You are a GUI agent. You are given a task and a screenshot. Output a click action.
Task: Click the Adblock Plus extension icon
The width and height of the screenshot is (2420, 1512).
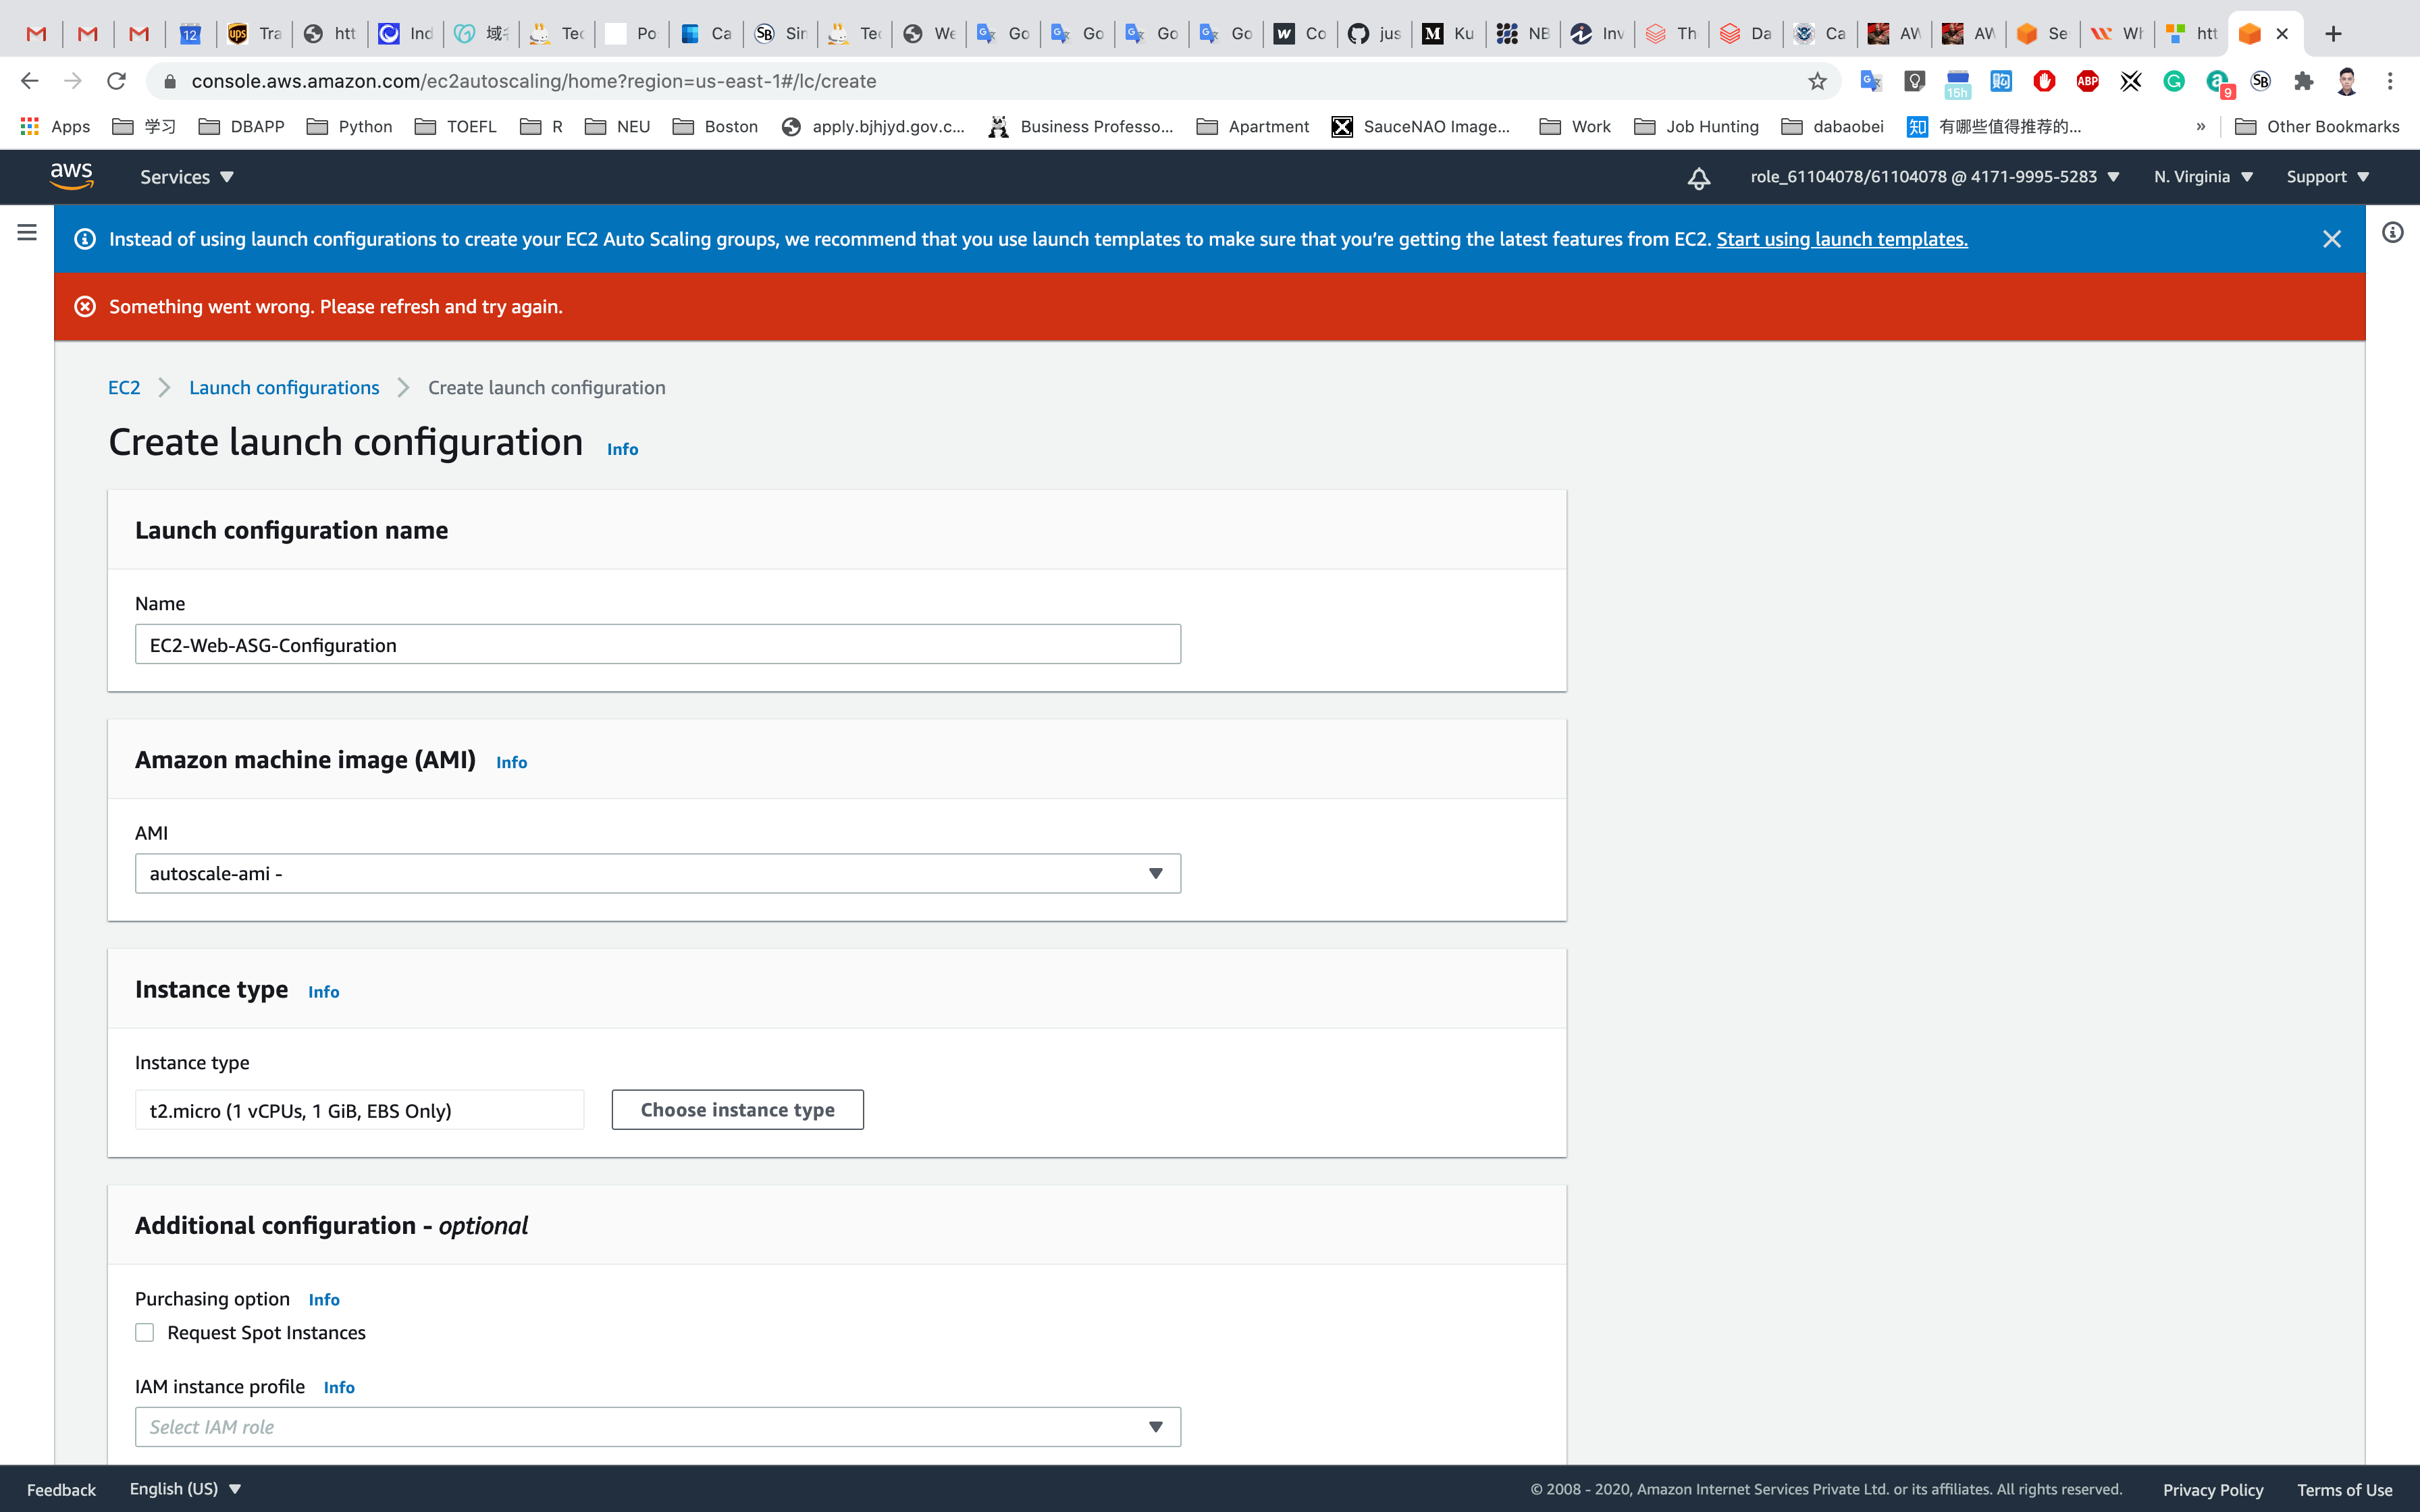pyautogui.click(x=2087, y=81)
